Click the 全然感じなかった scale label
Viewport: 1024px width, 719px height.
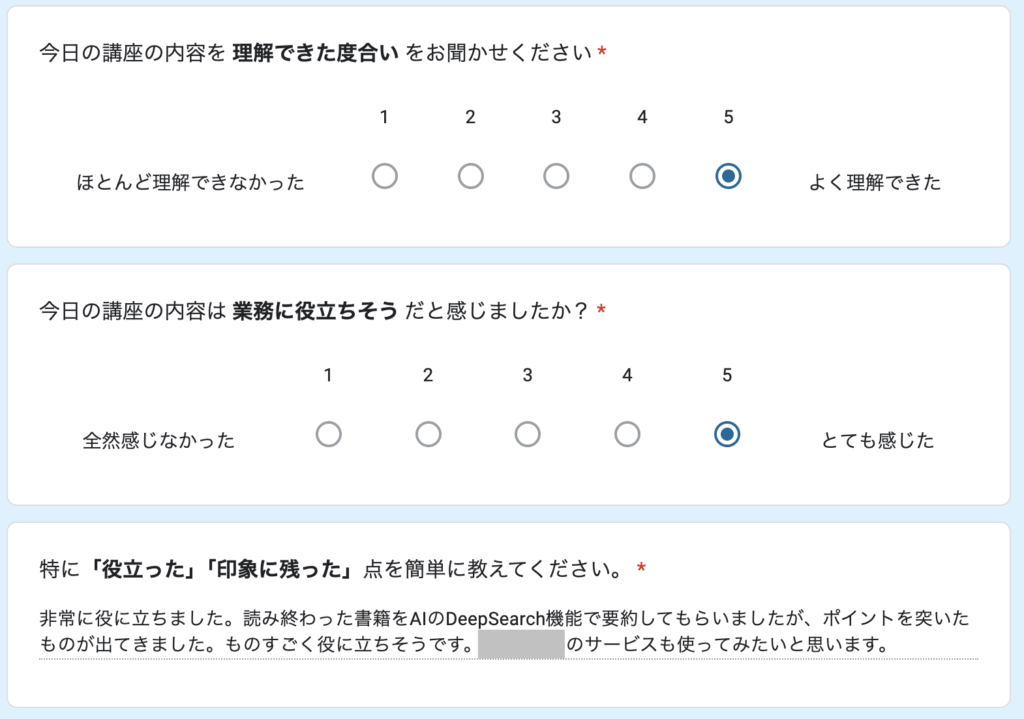click(x=159, y=441)
